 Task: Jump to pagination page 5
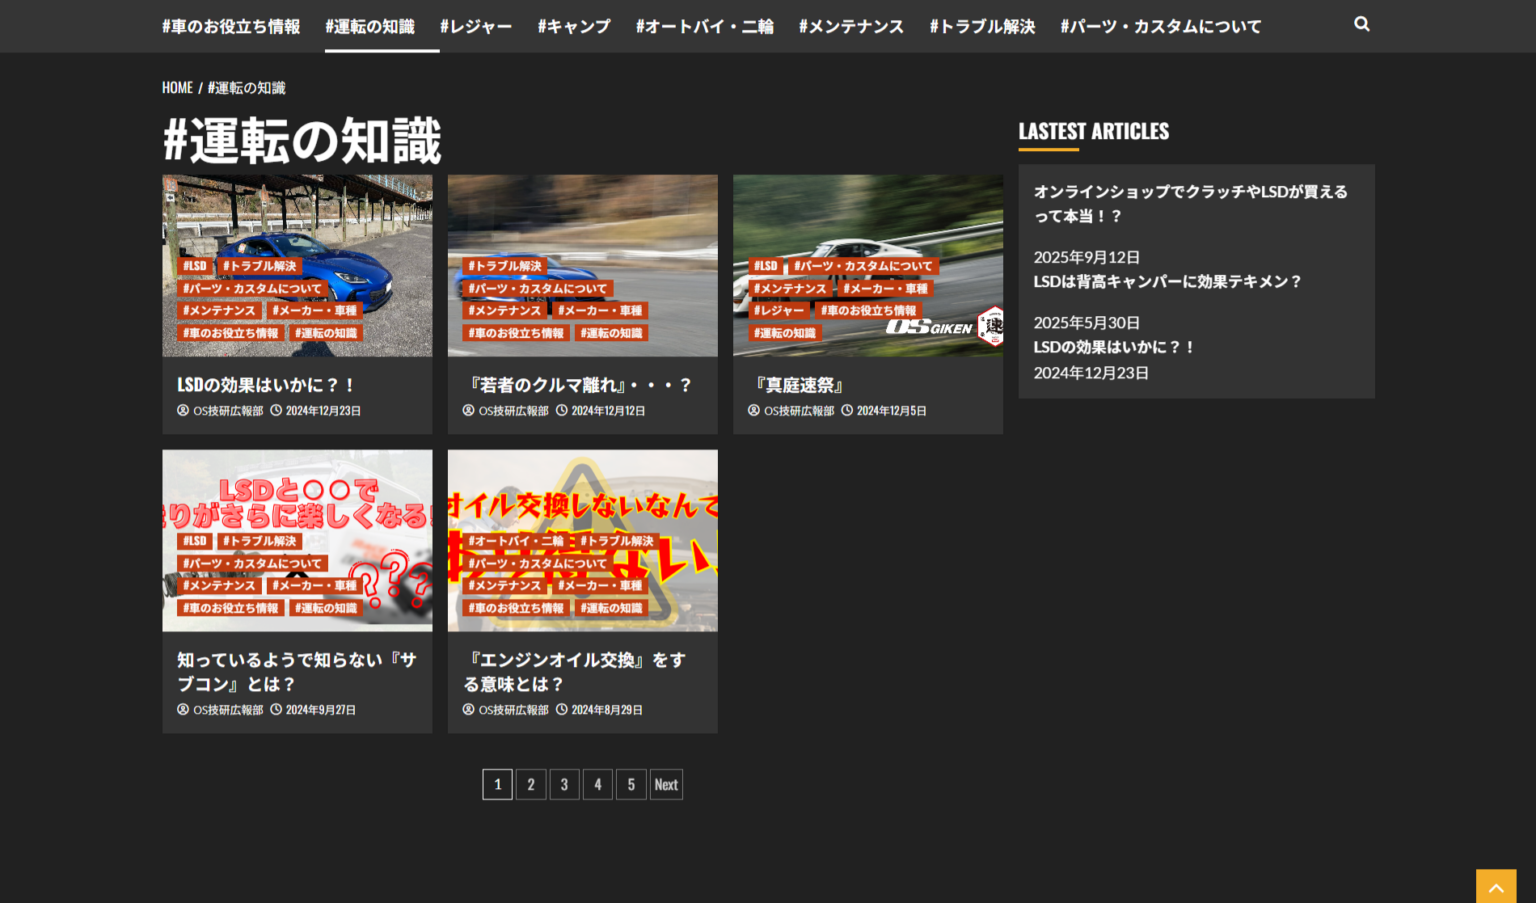pyautogui.click(x=631, y=784)
